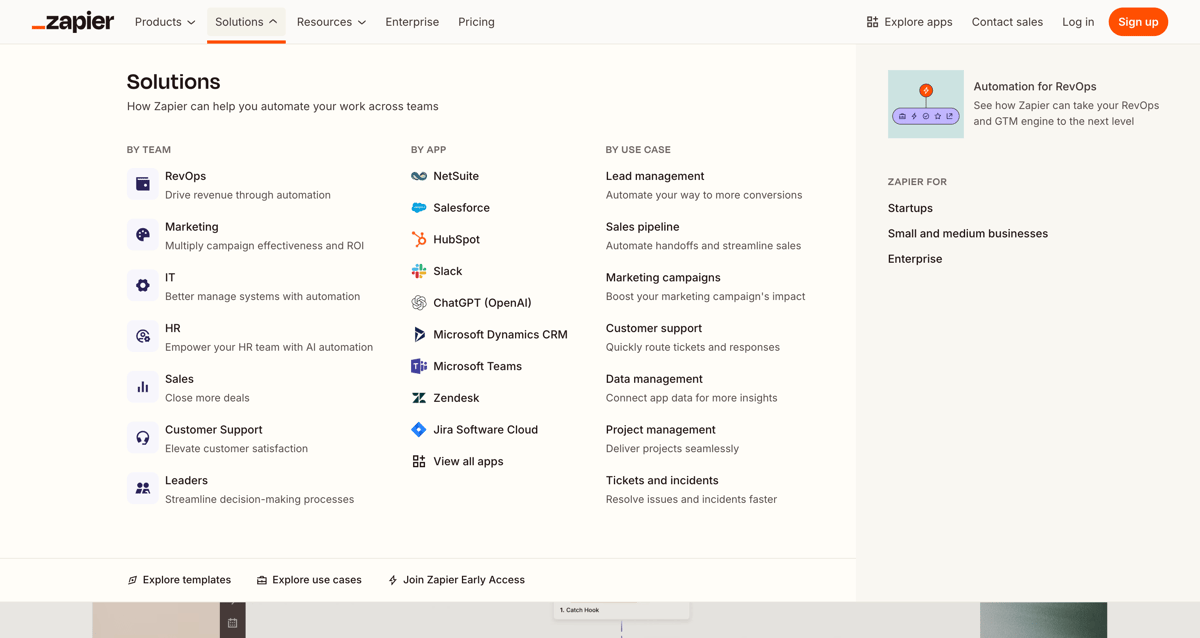
Task: Select the Salesforce app icon
Action: [x=420, y=207]
